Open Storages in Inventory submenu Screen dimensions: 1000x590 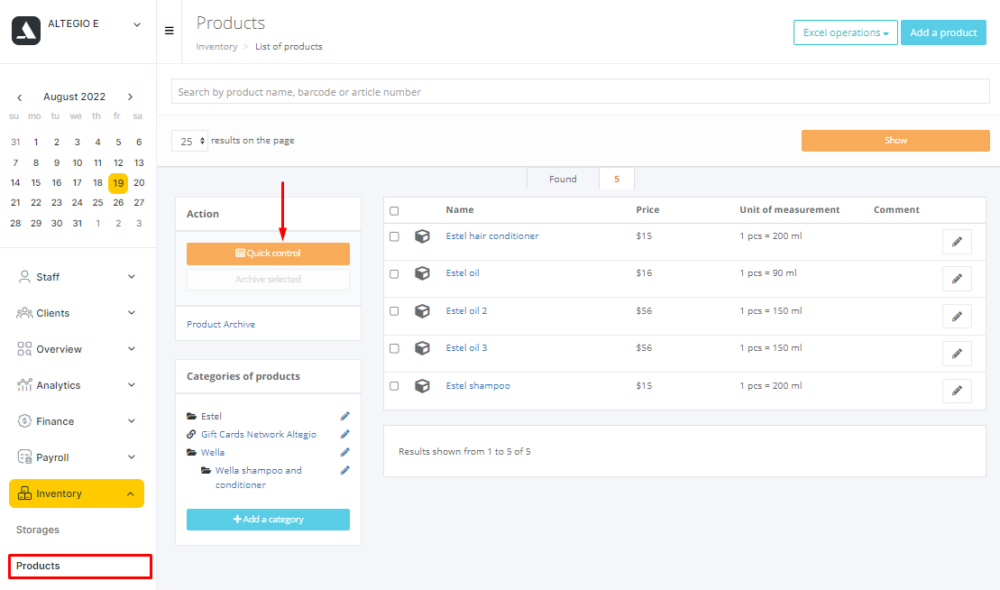point(38,530)
